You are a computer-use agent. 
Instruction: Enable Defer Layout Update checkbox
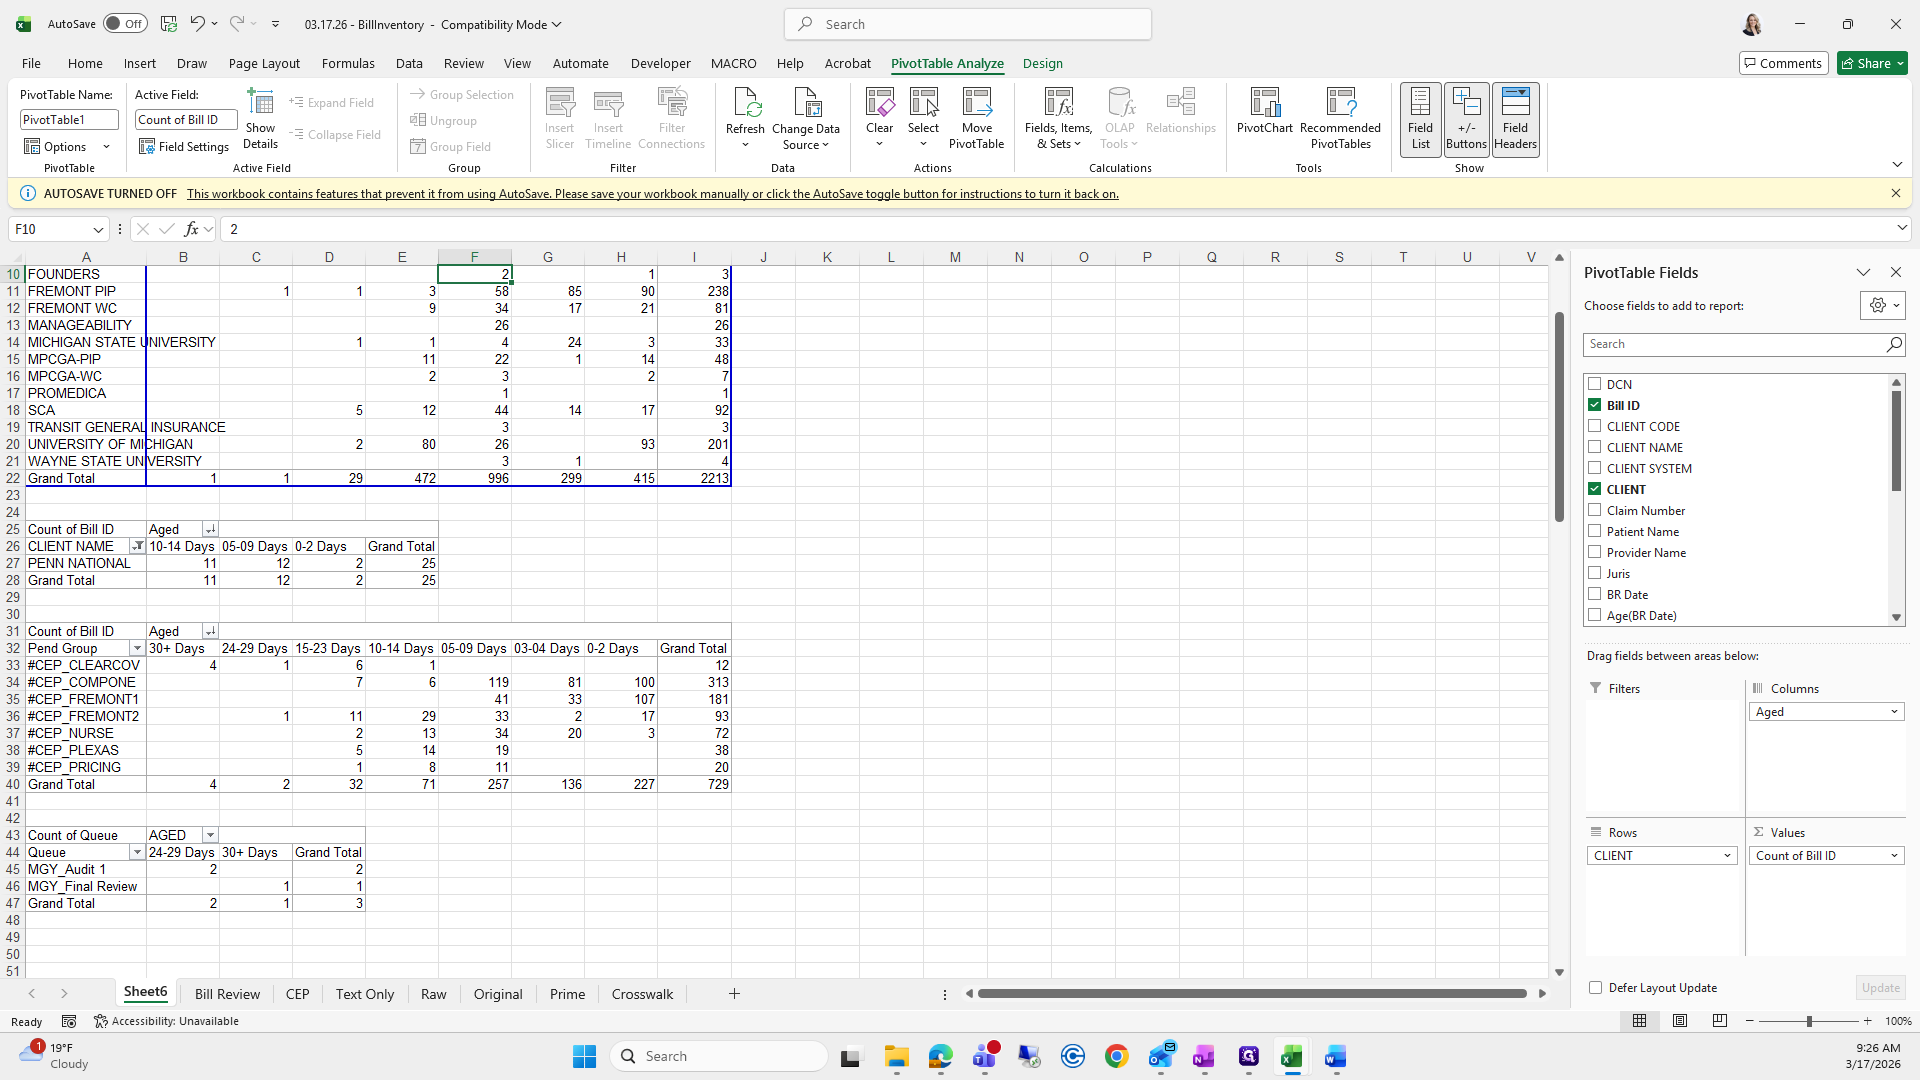tap(1595, 987)
